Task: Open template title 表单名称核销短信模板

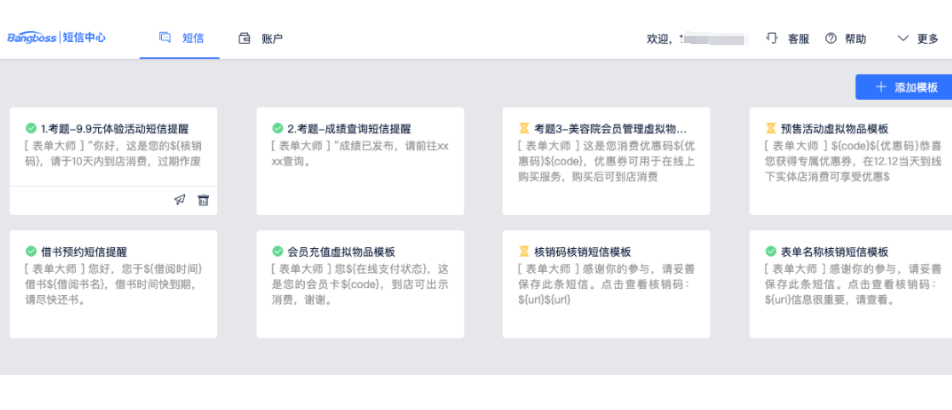Action: [x=835, y=251]
